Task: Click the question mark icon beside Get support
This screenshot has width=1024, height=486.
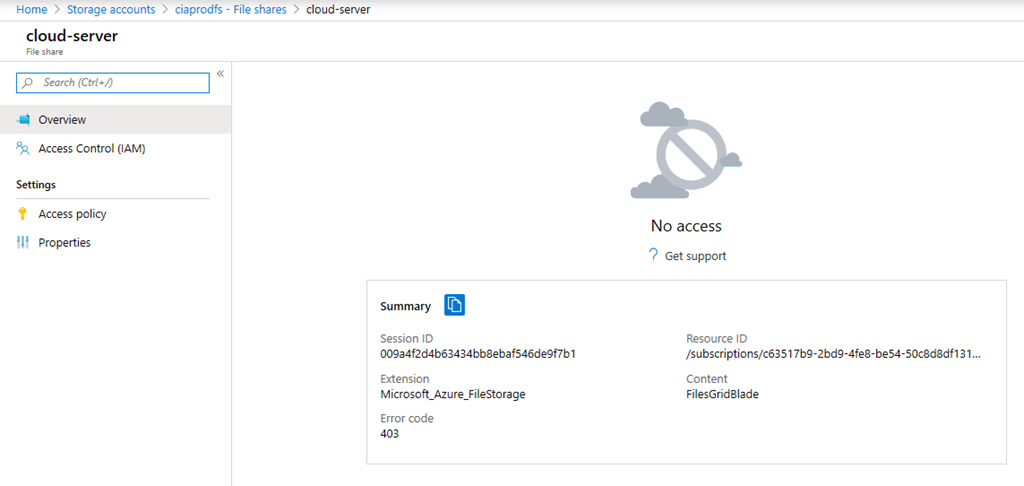Action: pyautogui.click(x=654, y=255)
